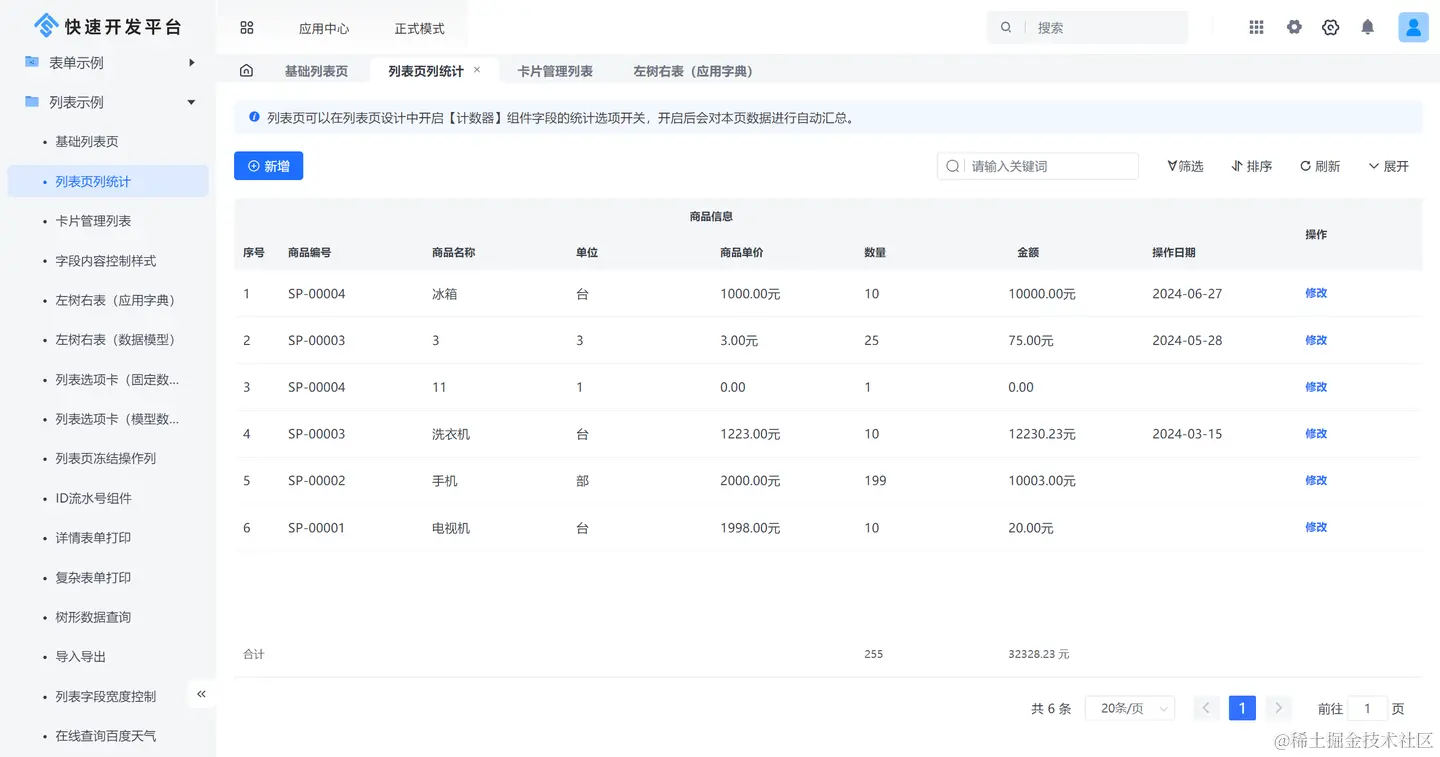Collapse the sidebar with double-arrow icon
This screenshot has width=1440, height=757.
coord(201,694)
